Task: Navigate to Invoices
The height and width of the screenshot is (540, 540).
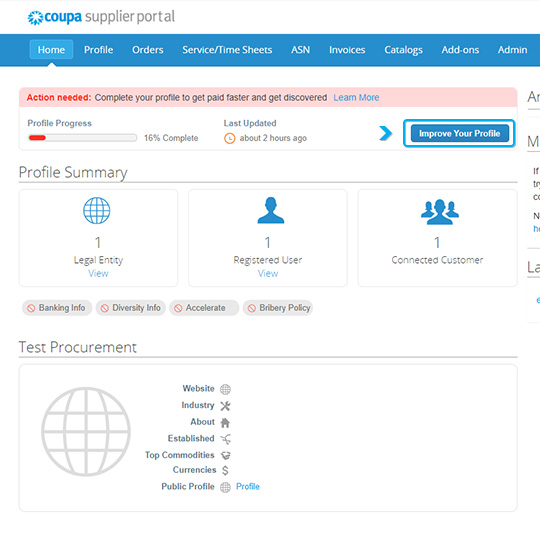Action: pyautogui.click(x=347, y=50)
